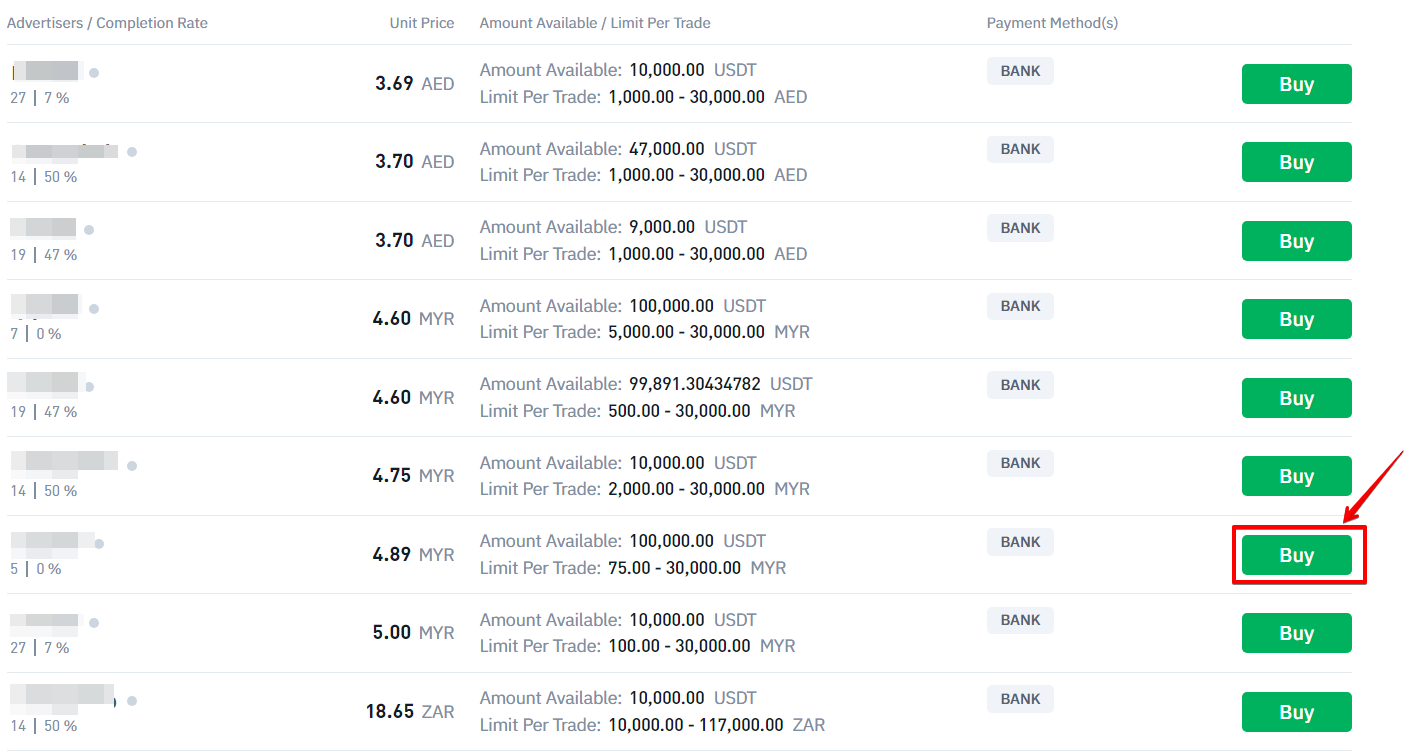Open advertiser profile for 3.69 AED offer
This screenshot has height=756, width=1415.
46,72
